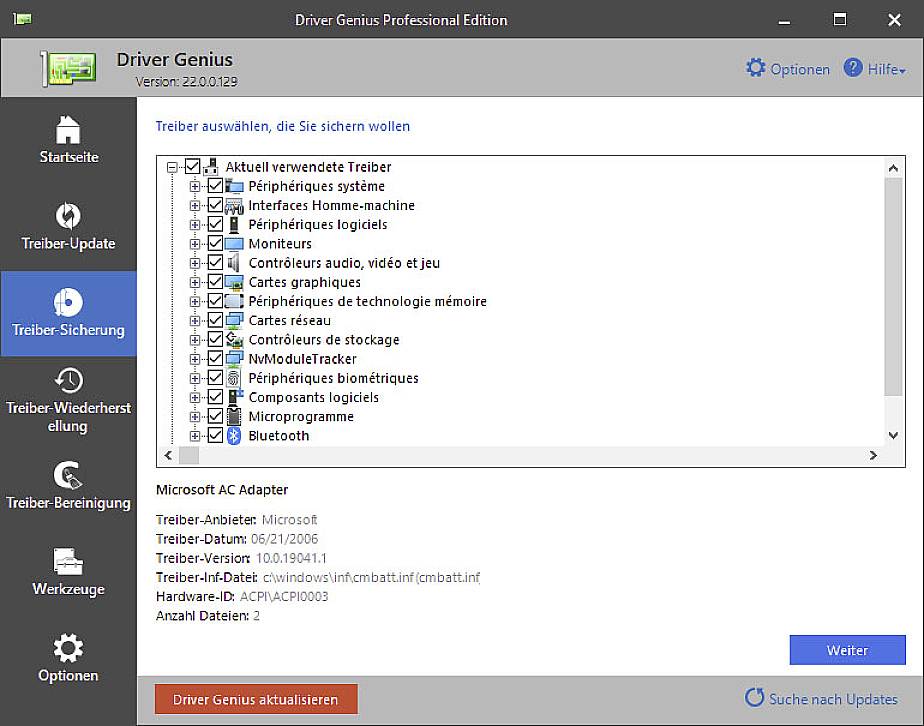This screenshot has width=924, height=726.
Task: Open Optionen via the top gear icon
Action: pyautogui.click(x=788, y=68)
